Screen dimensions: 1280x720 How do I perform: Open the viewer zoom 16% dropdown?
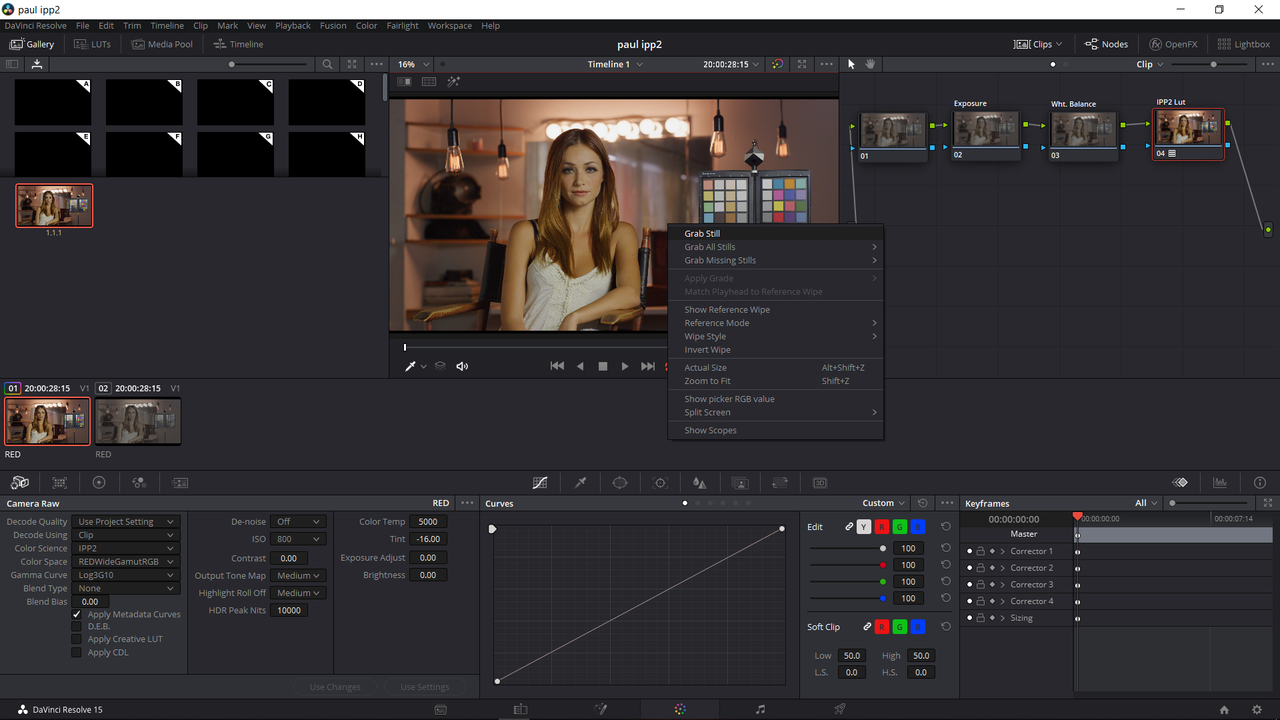411,64
